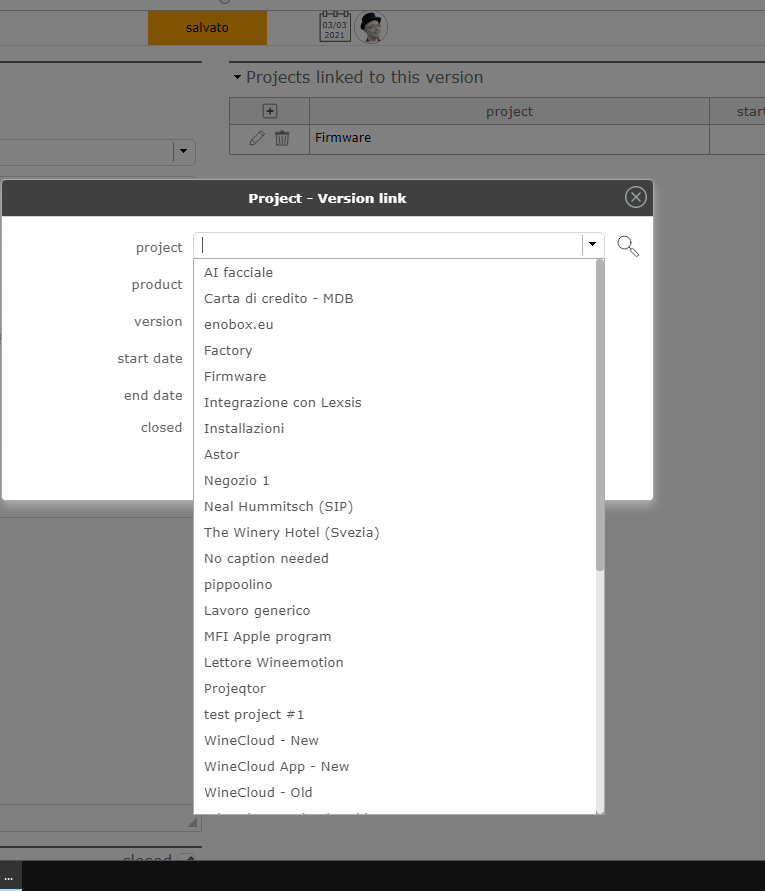
Task: Pick Factory in the project list
Action: 395,351
